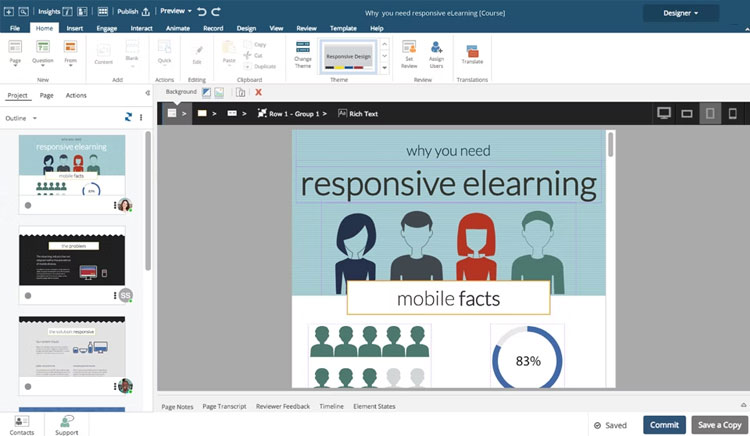Click the background image icon
This screenshot has height=436, width=750.
point(219,92)
